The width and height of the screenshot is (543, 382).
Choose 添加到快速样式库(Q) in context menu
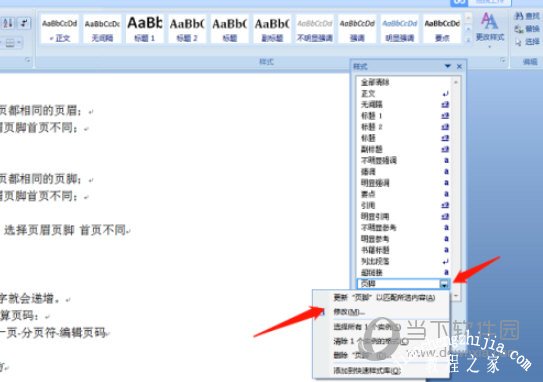coord(381,371)
